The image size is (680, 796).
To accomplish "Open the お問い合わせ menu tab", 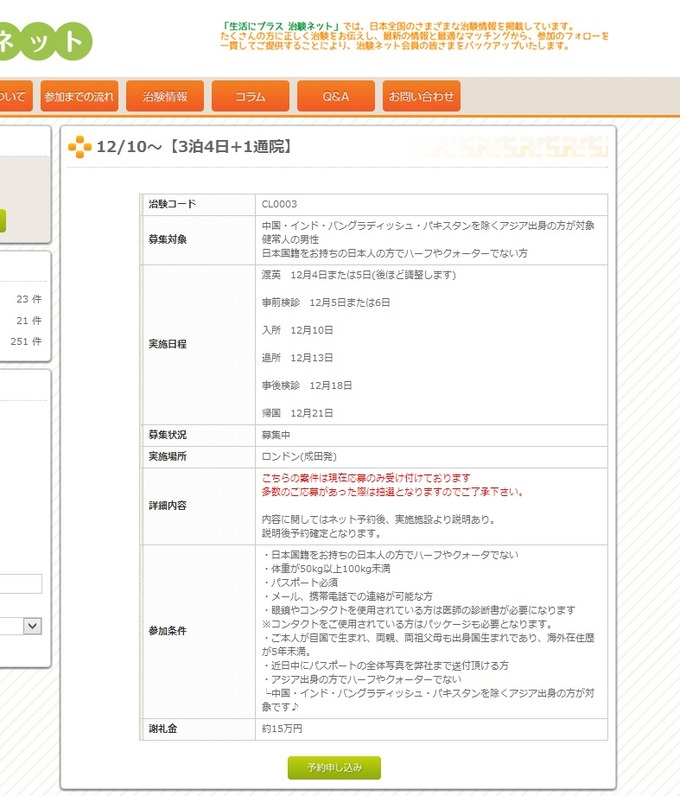I will click(422, 96).
